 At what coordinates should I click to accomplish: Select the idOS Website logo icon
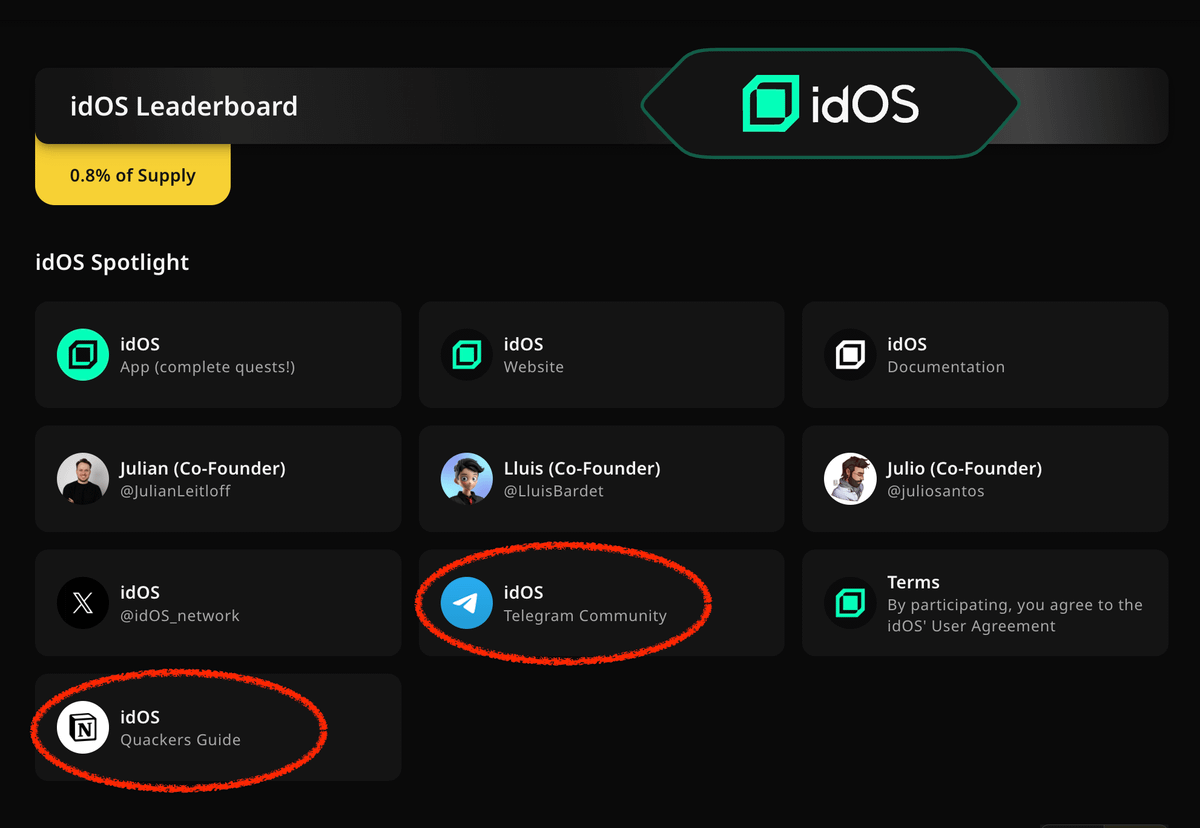click(466, 354)
